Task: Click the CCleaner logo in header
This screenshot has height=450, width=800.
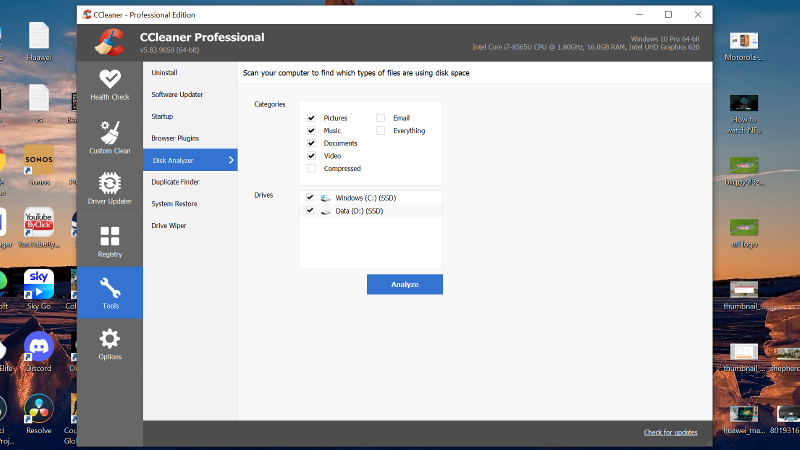Action: 110,42
